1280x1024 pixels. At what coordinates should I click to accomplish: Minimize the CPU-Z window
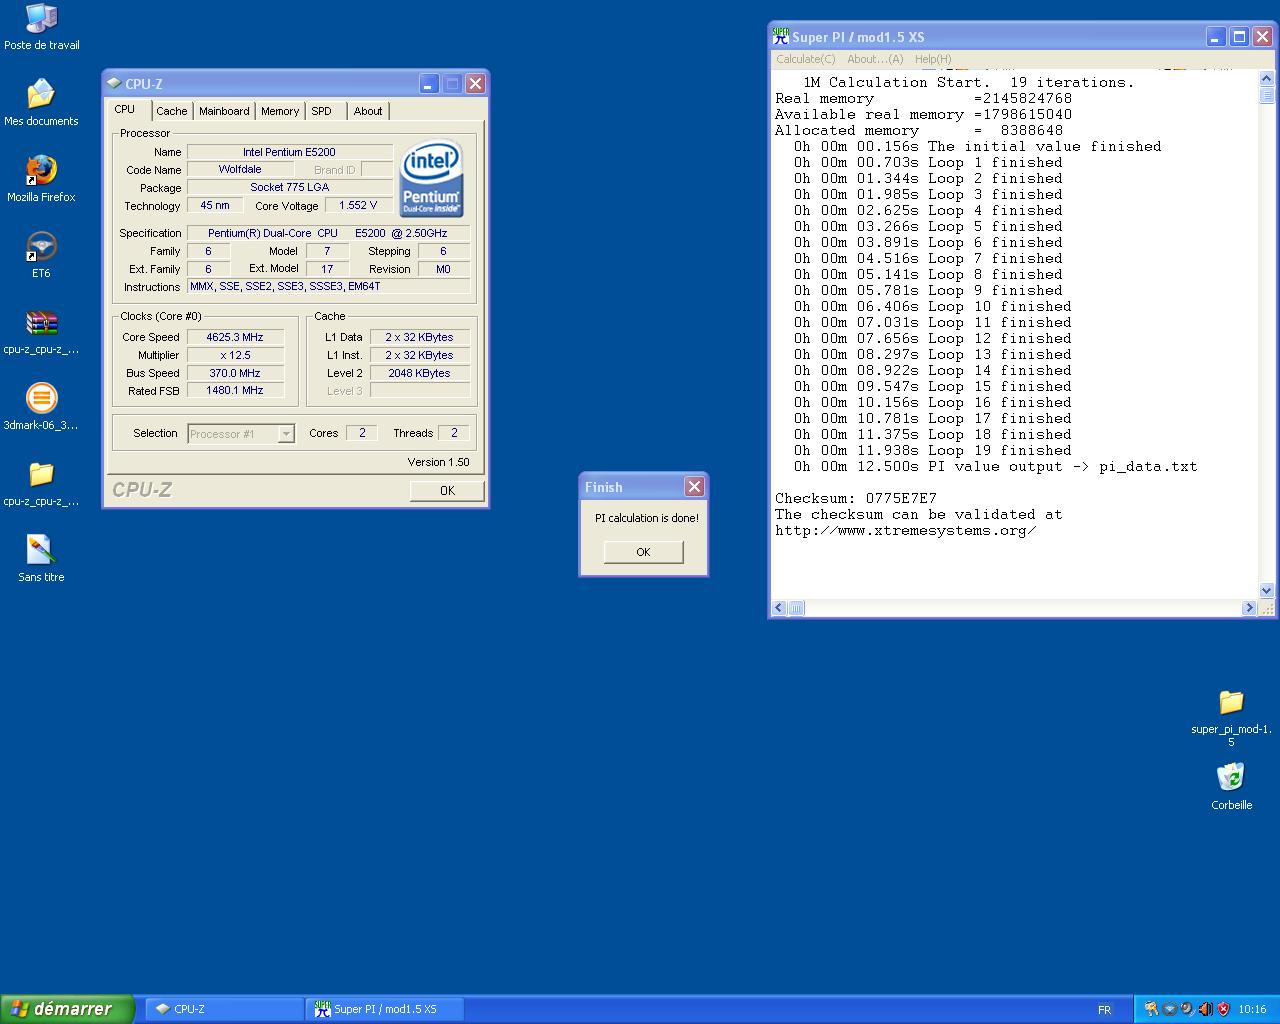(428, 84)
